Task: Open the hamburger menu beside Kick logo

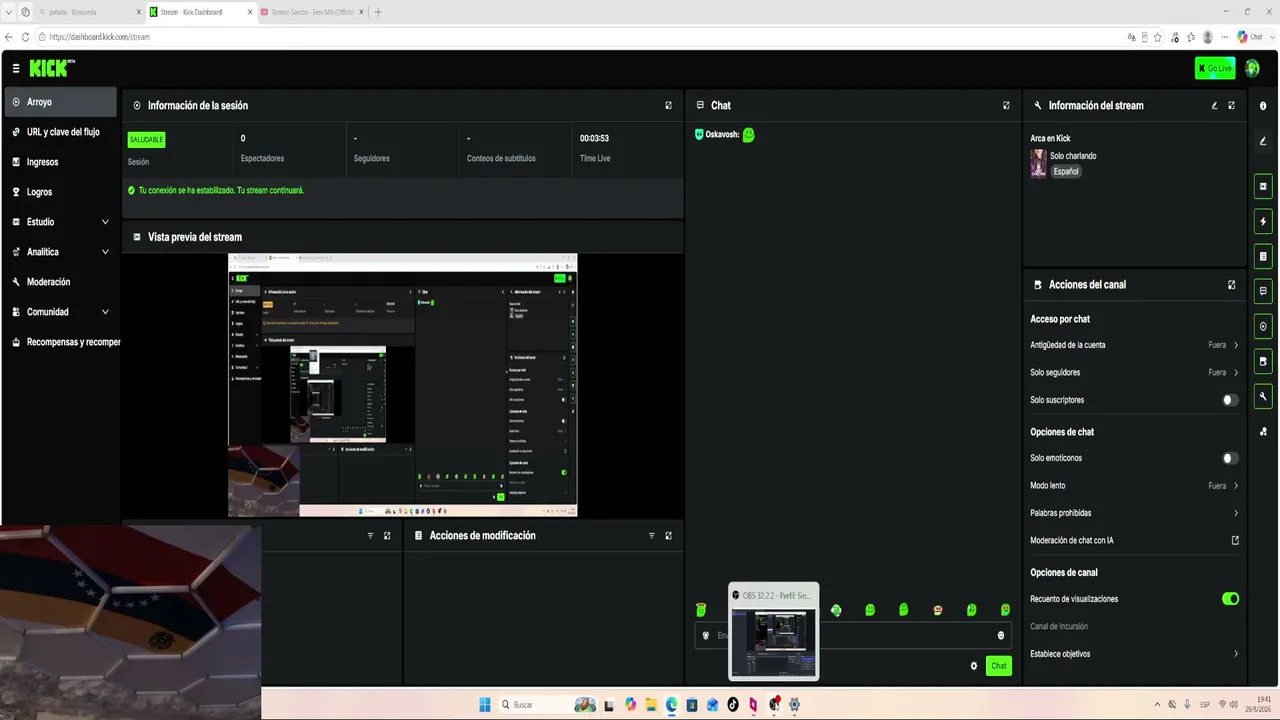Action: tap(16, 68)
